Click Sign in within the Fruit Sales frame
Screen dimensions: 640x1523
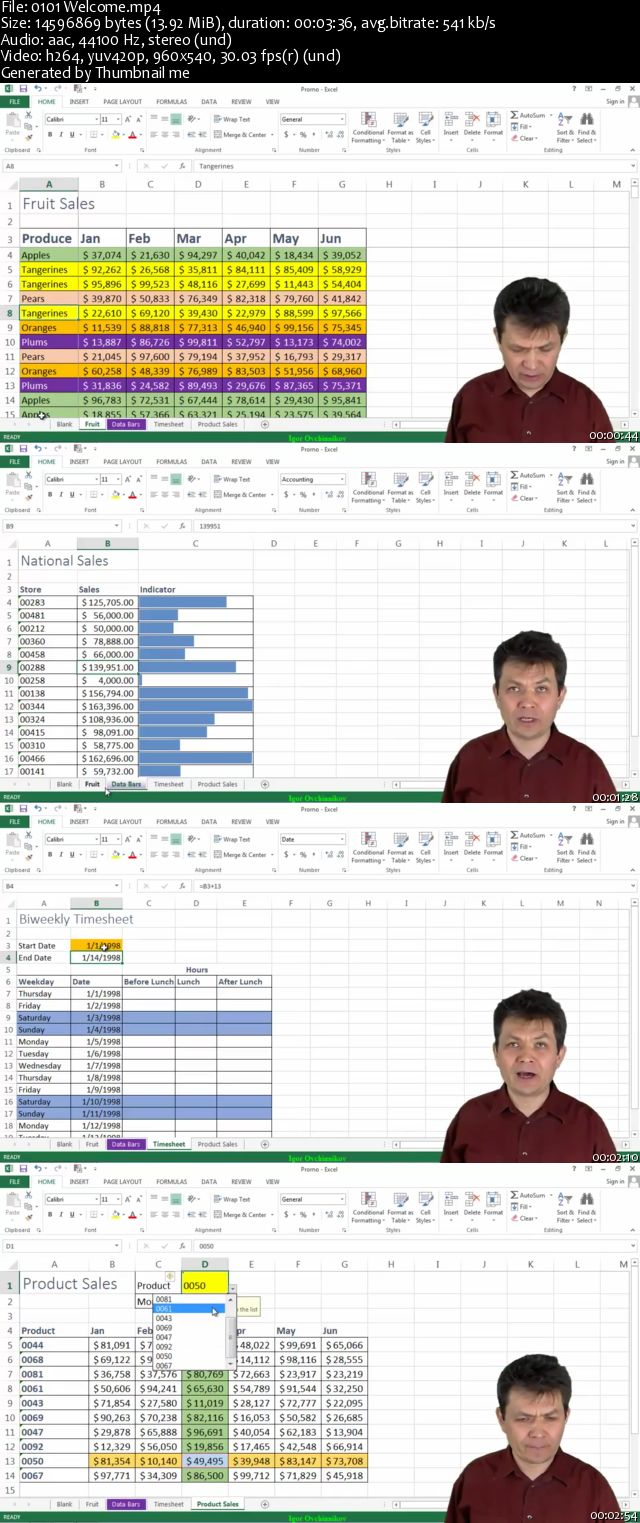615,101
